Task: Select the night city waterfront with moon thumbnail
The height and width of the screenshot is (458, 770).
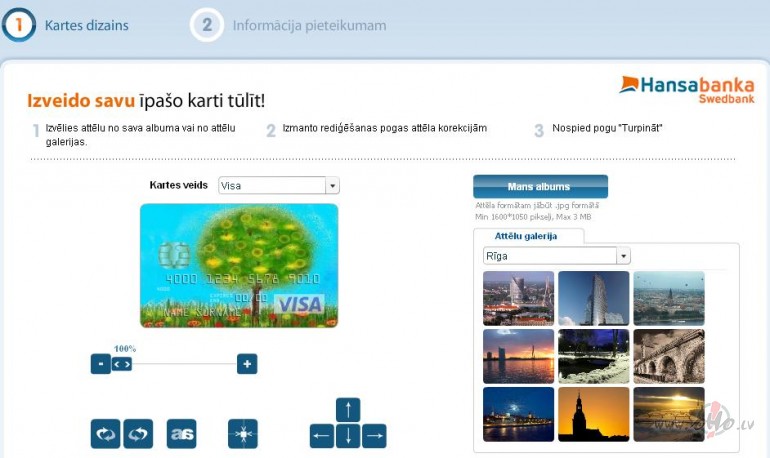Action: pyautogui.click(x=519, y=414)
